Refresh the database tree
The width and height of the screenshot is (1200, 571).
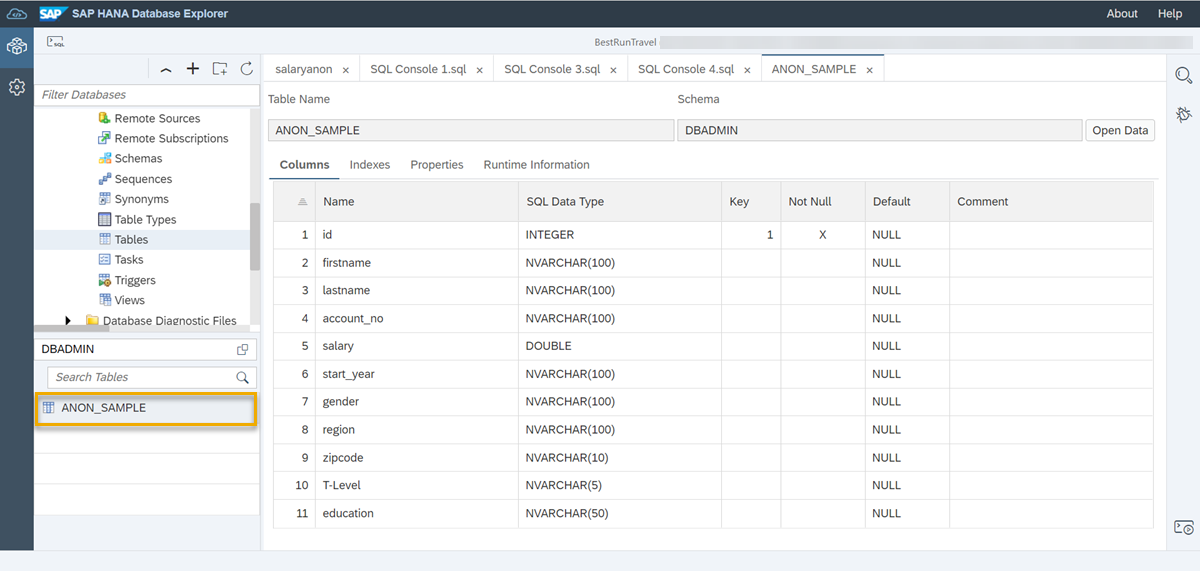247,69
